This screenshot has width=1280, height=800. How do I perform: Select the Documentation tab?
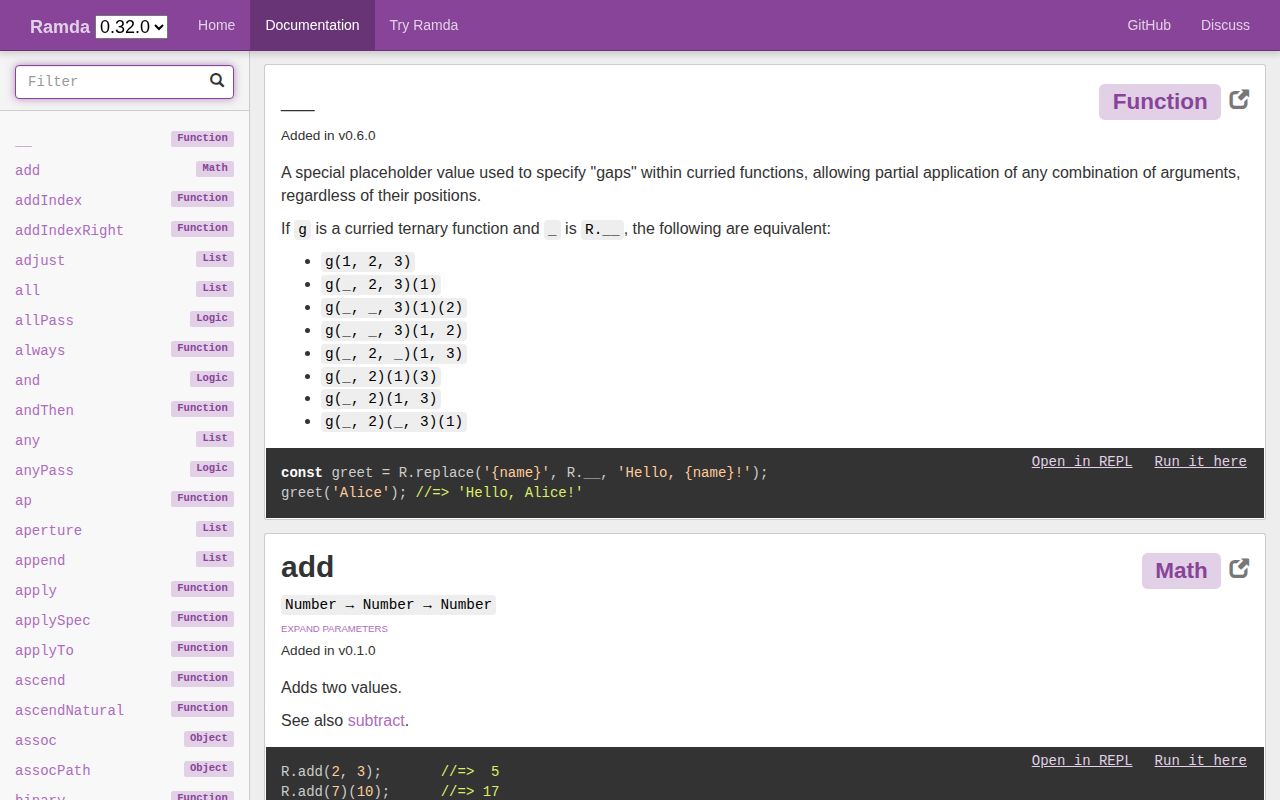click(x=312, y=25)
